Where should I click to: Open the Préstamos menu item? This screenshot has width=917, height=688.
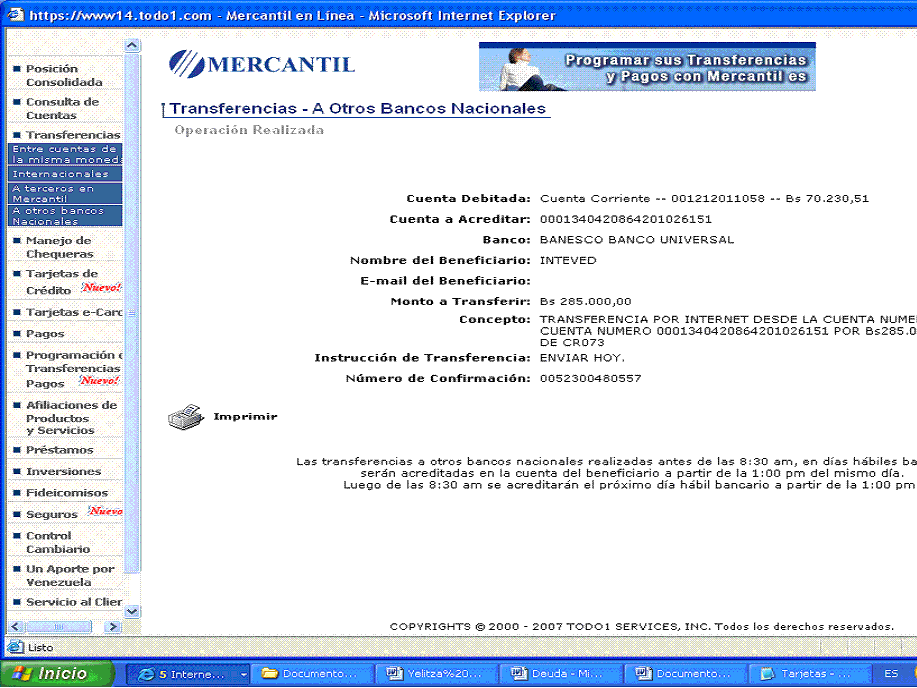pyautogui.click(x=59, y=450)
